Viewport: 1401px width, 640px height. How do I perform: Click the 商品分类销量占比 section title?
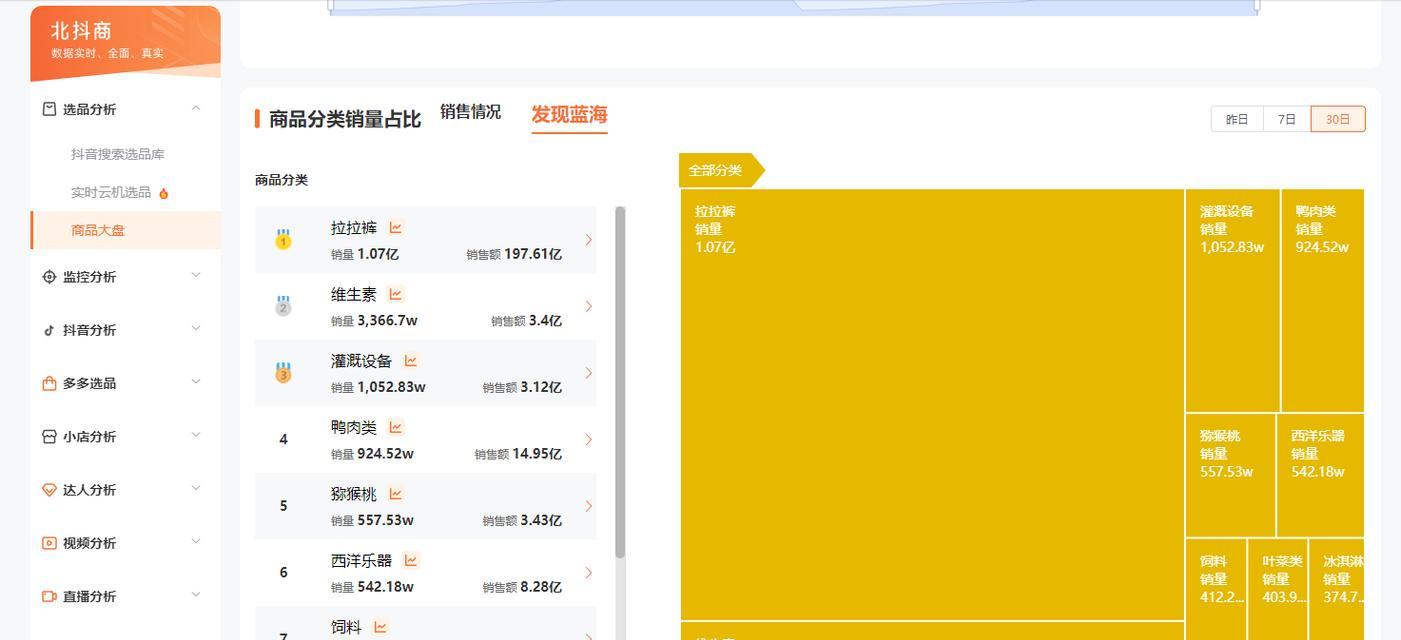[345, 119]
